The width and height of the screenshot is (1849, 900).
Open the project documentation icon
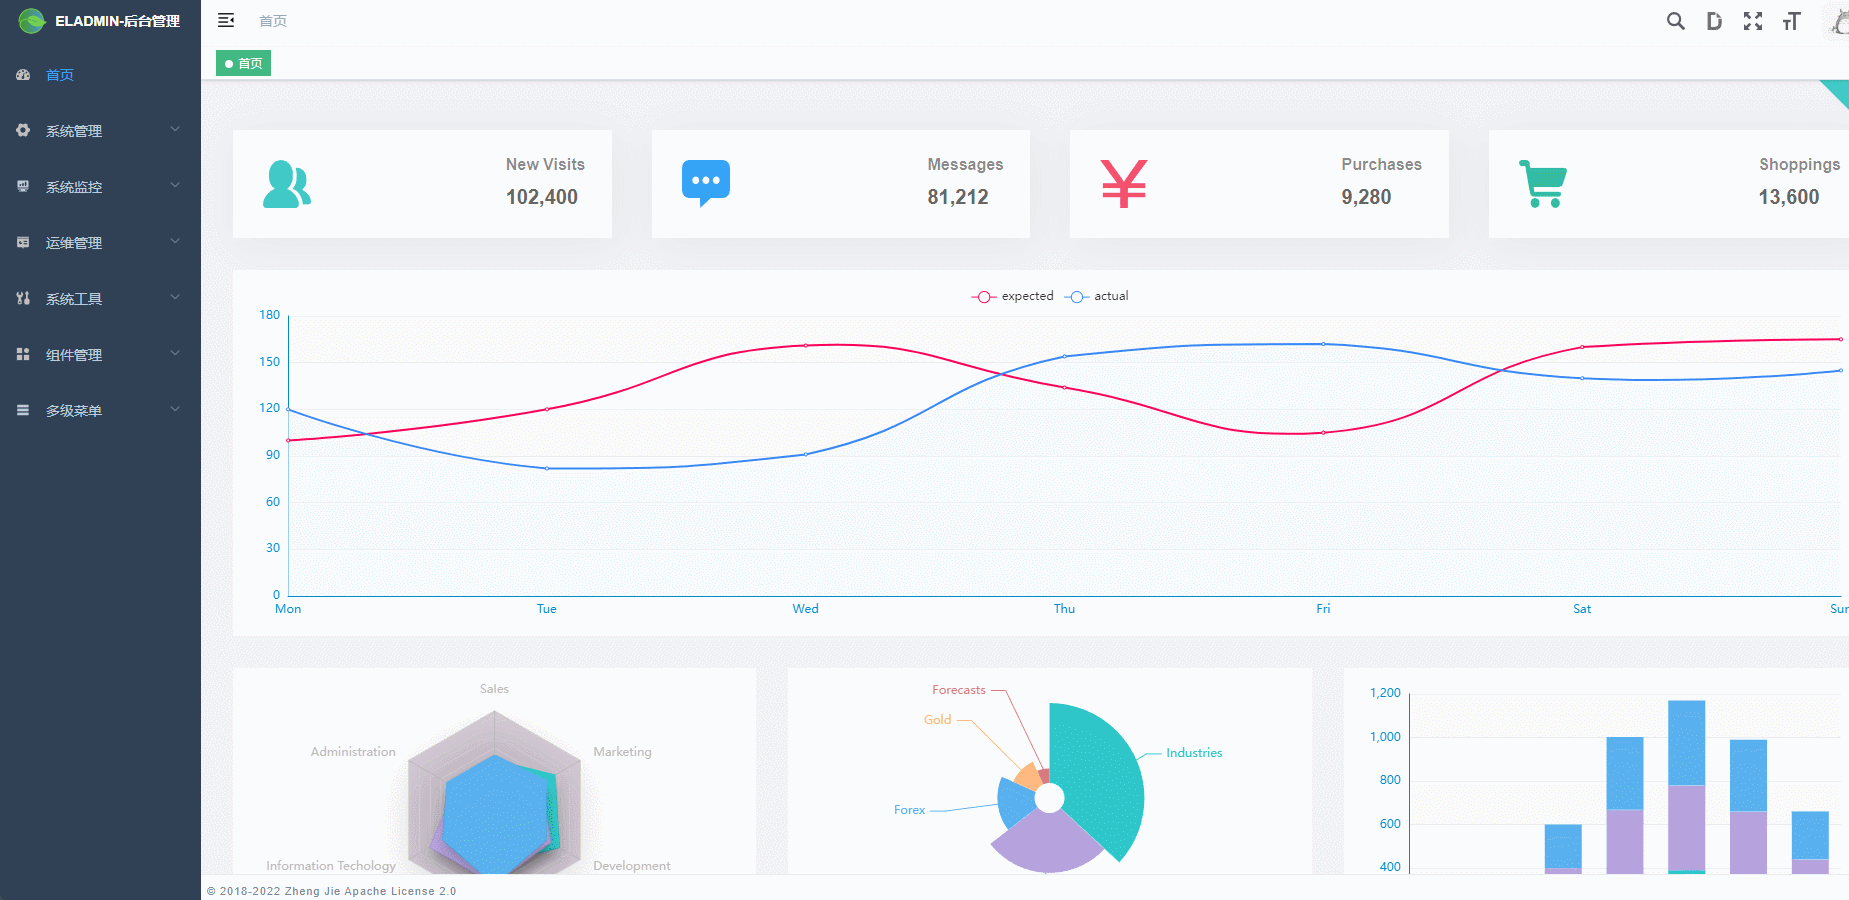[1714, 21]
